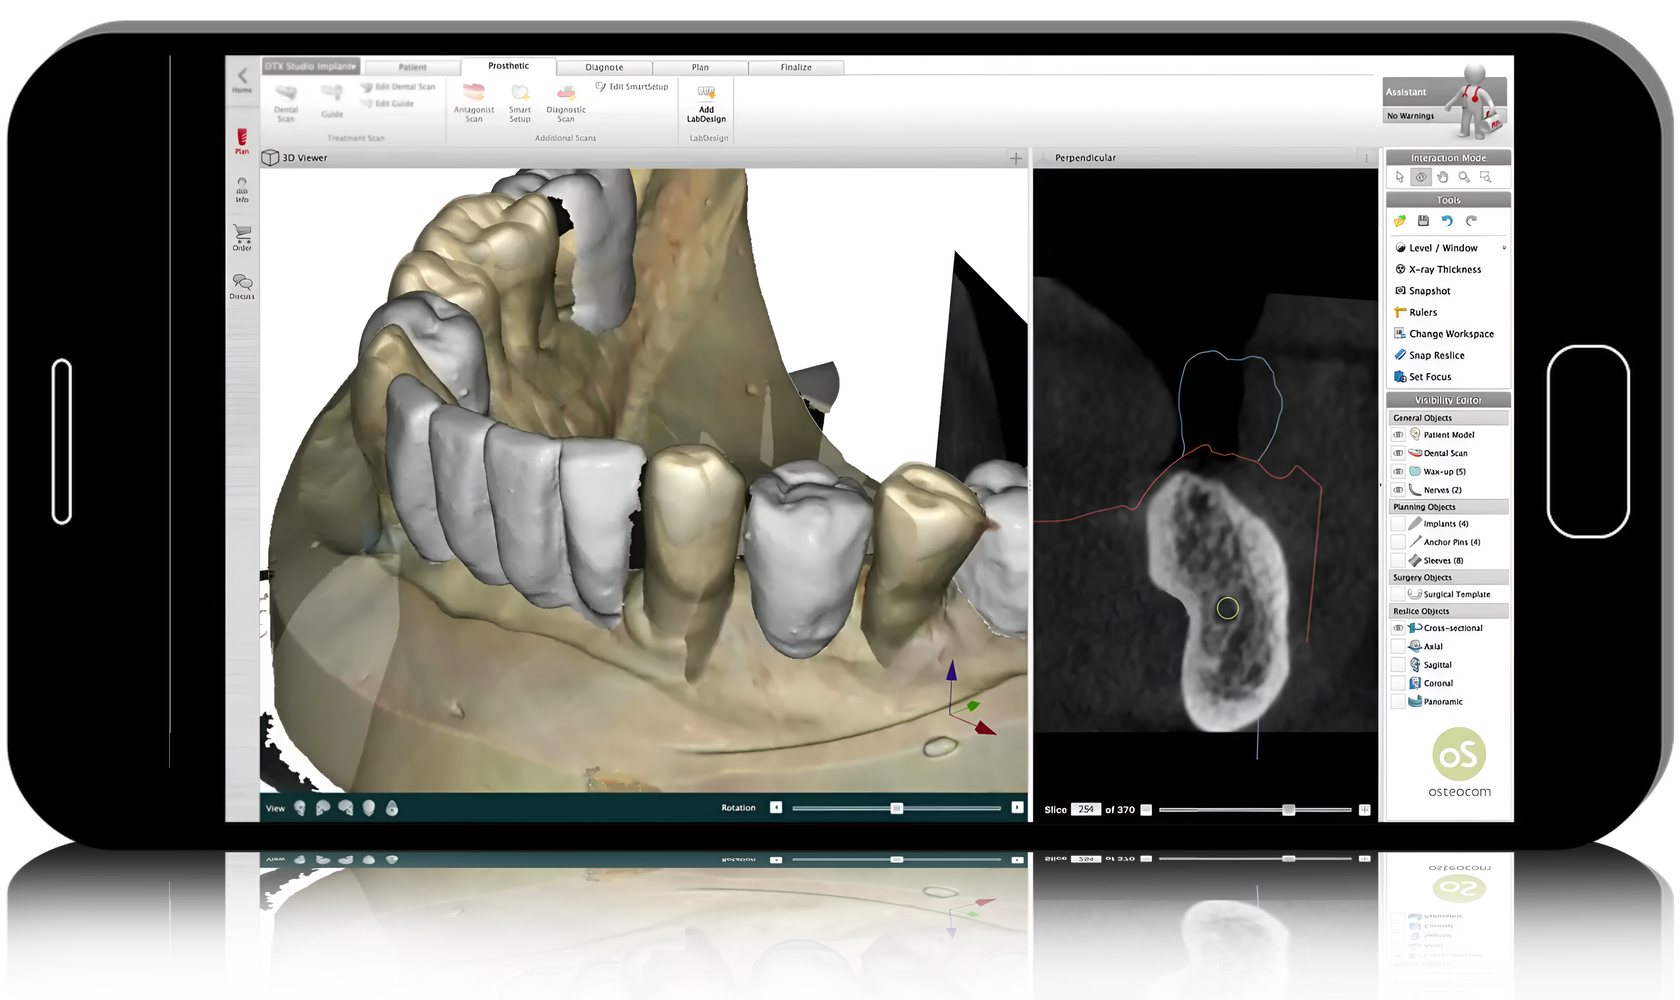Click the undo arrow in Tools
Viewport: 1680px width, 1000px height.
1447,221
